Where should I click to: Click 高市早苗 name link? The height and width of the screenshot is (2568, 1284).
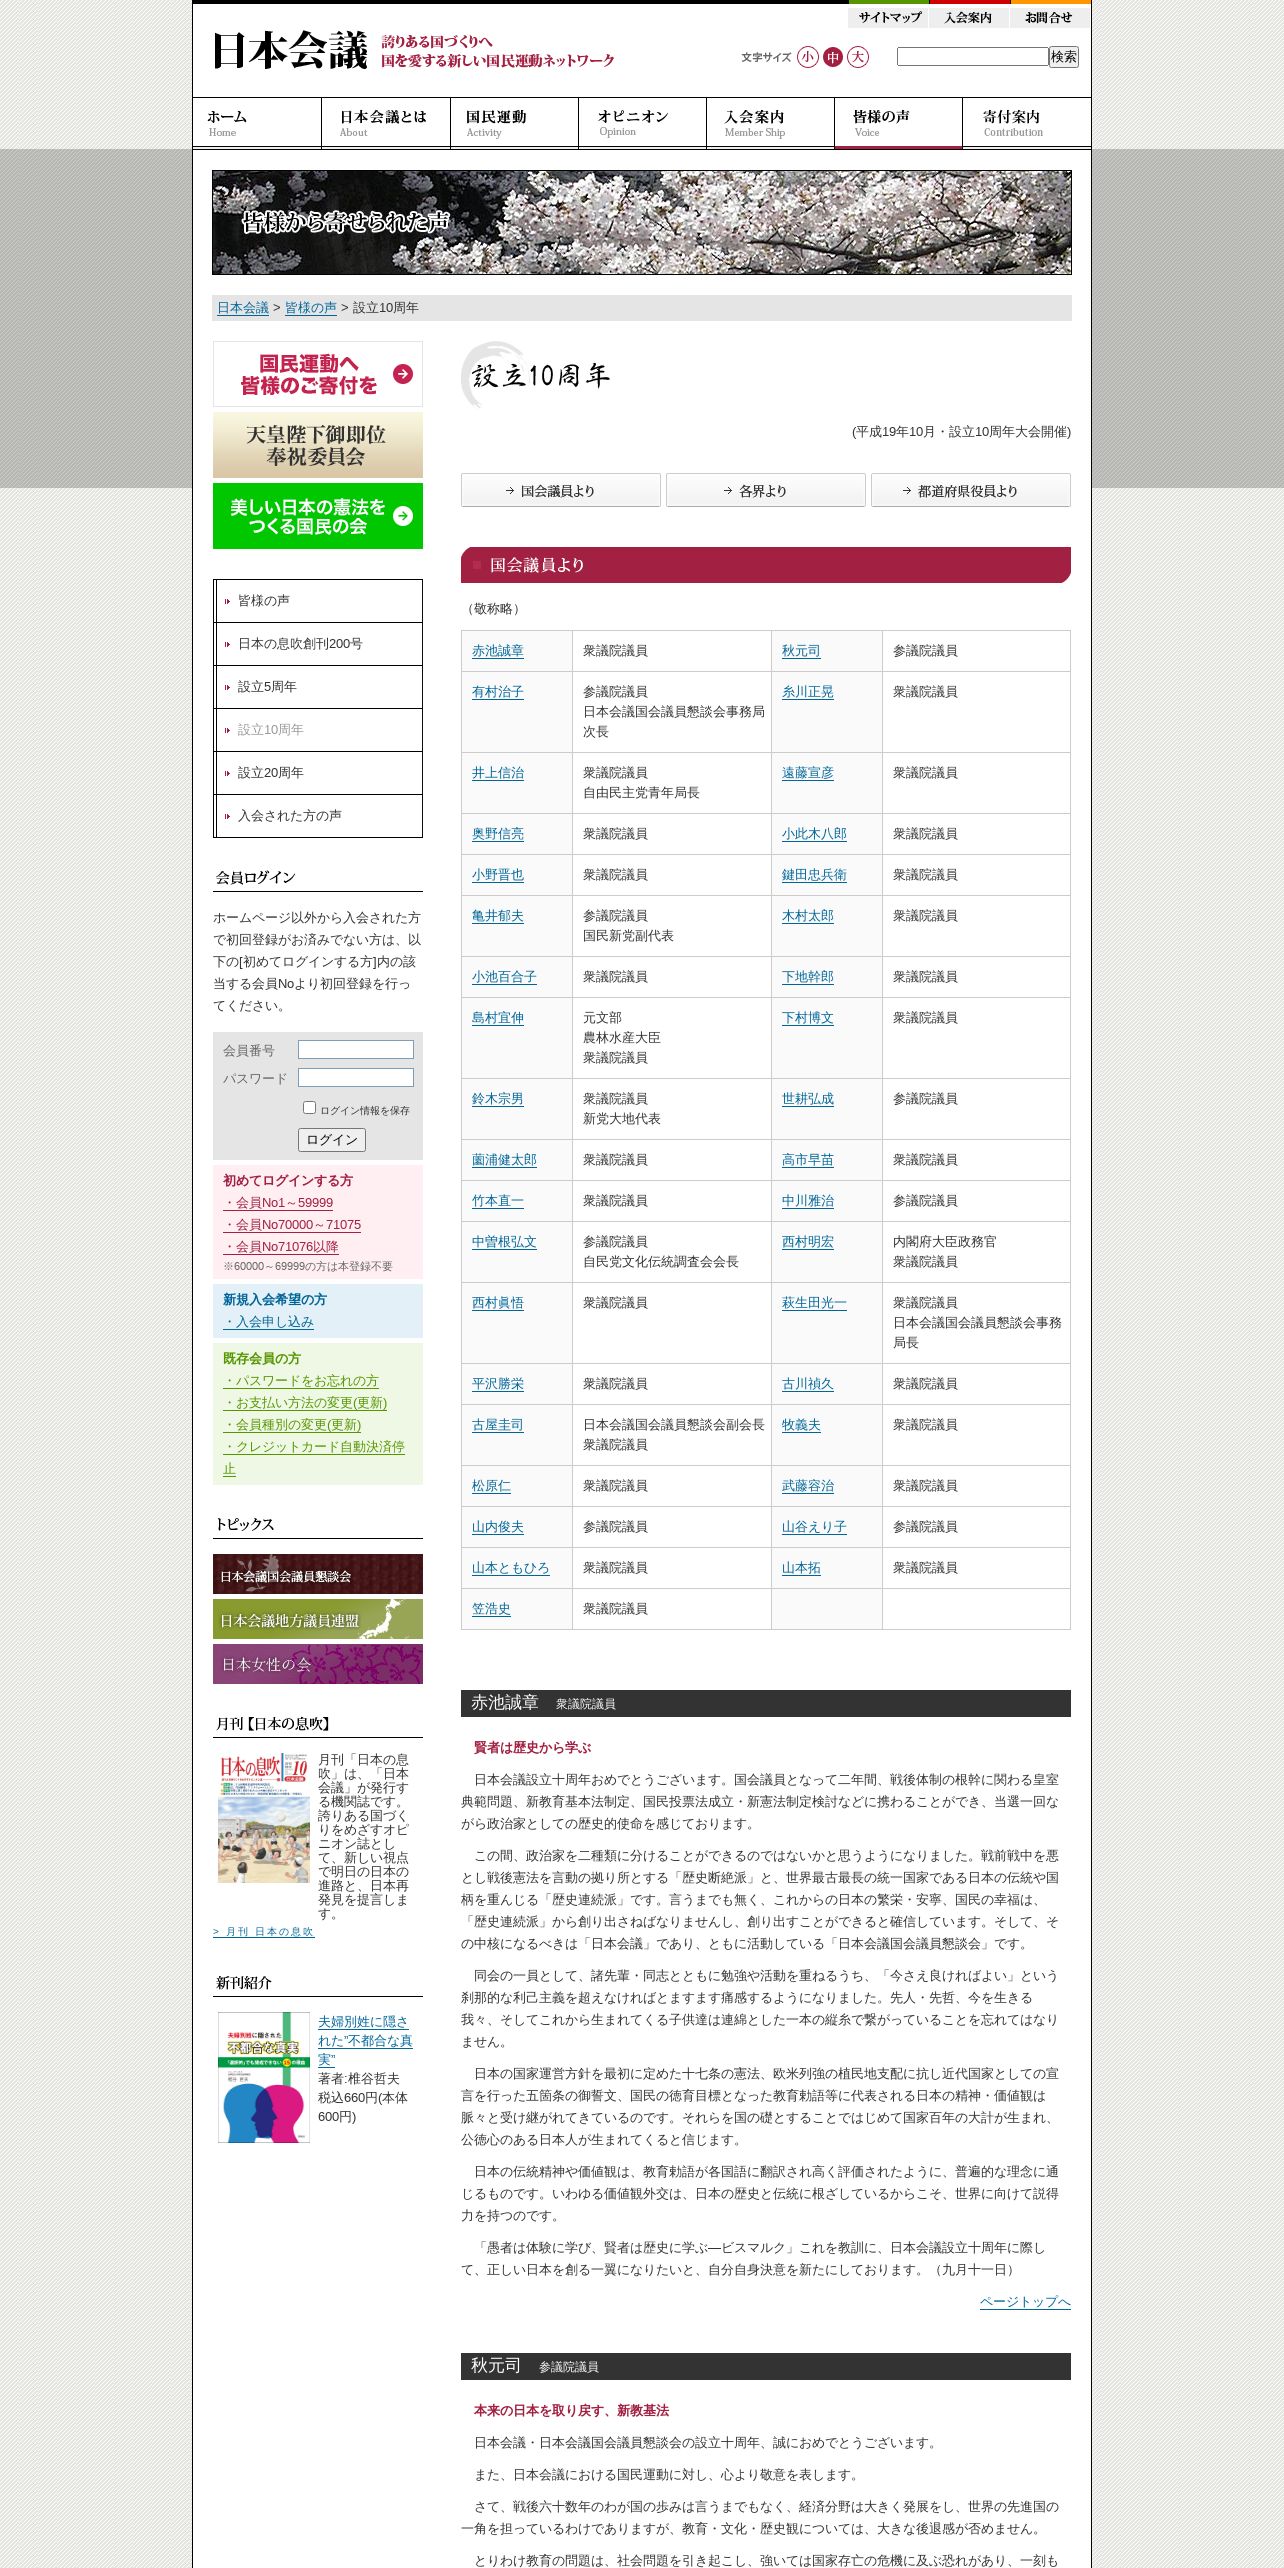tap(808, 1160)
